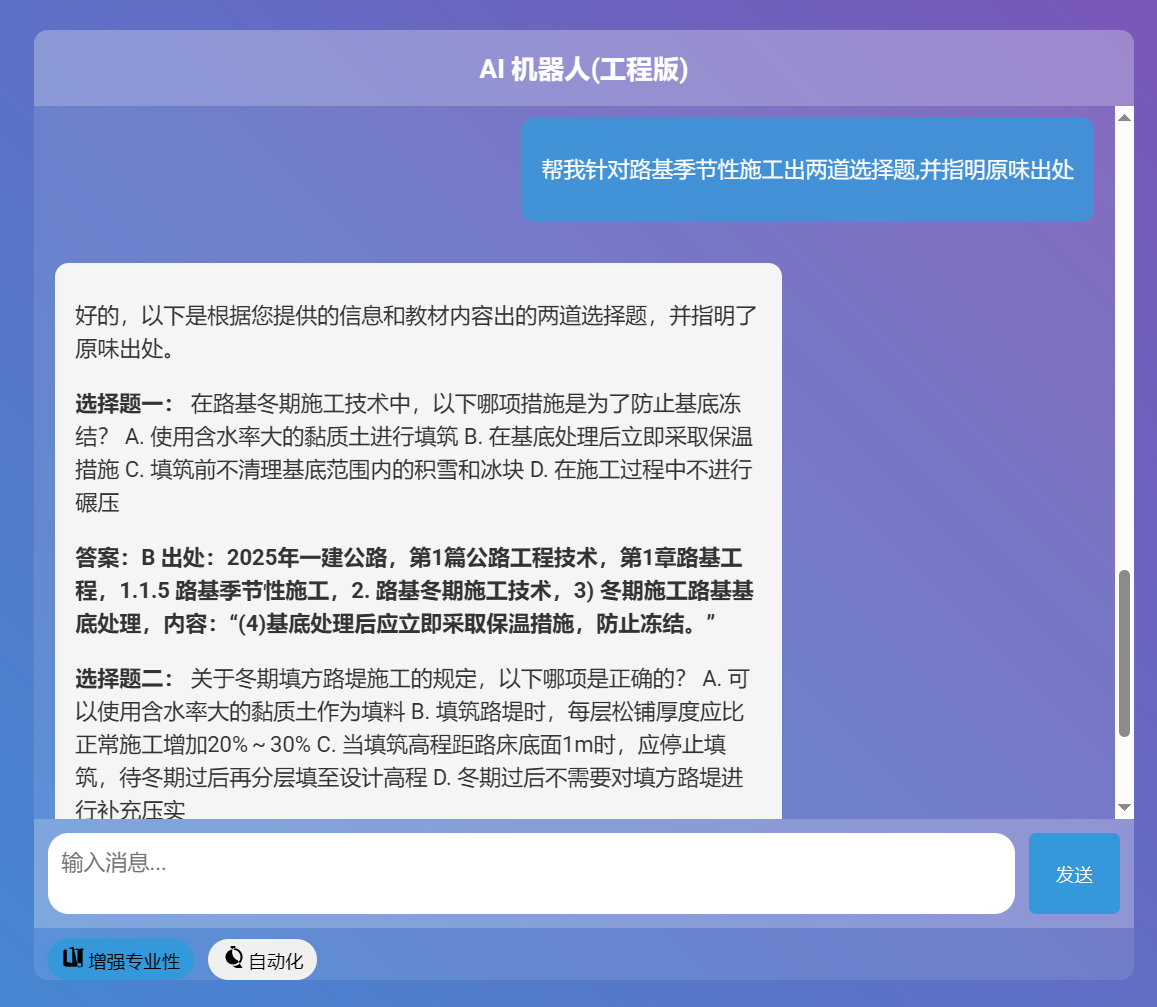The width and height of the screenshot is (1157, 1007).
Task: Focus the 输入消息 message input field
Action: coord(531,873)
